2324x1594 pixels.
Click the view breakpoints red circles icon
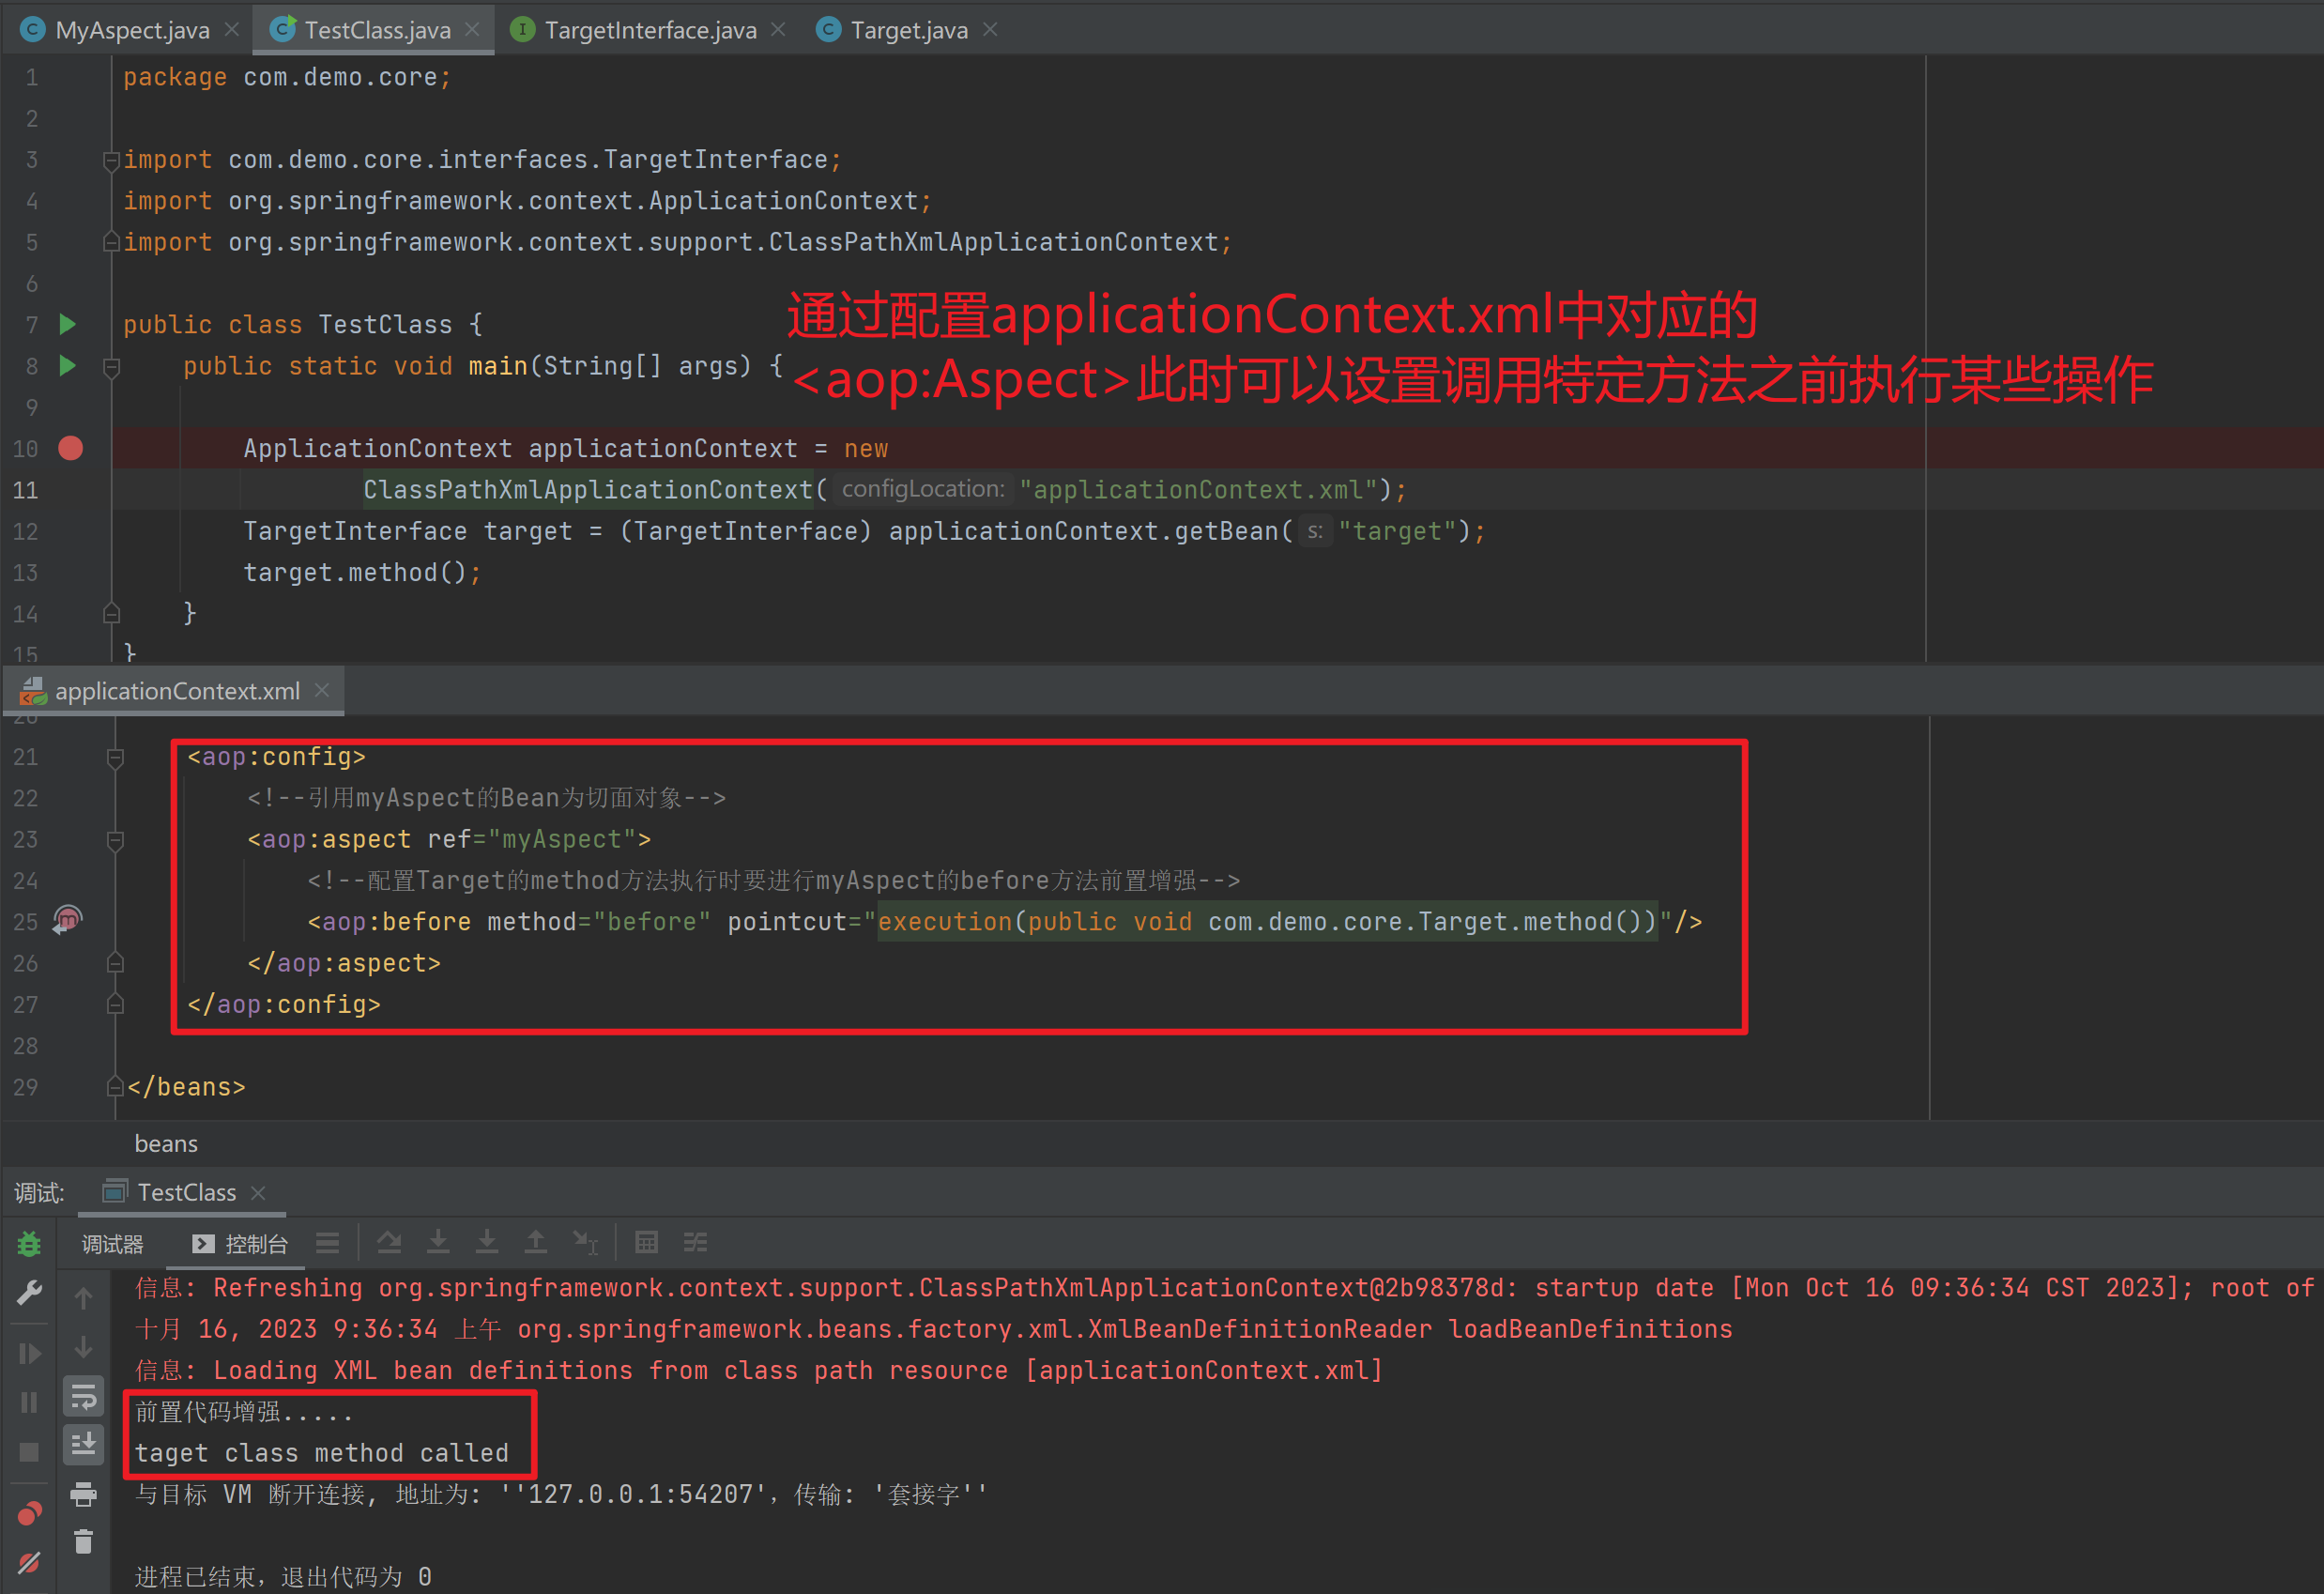tap(29, 1513)
